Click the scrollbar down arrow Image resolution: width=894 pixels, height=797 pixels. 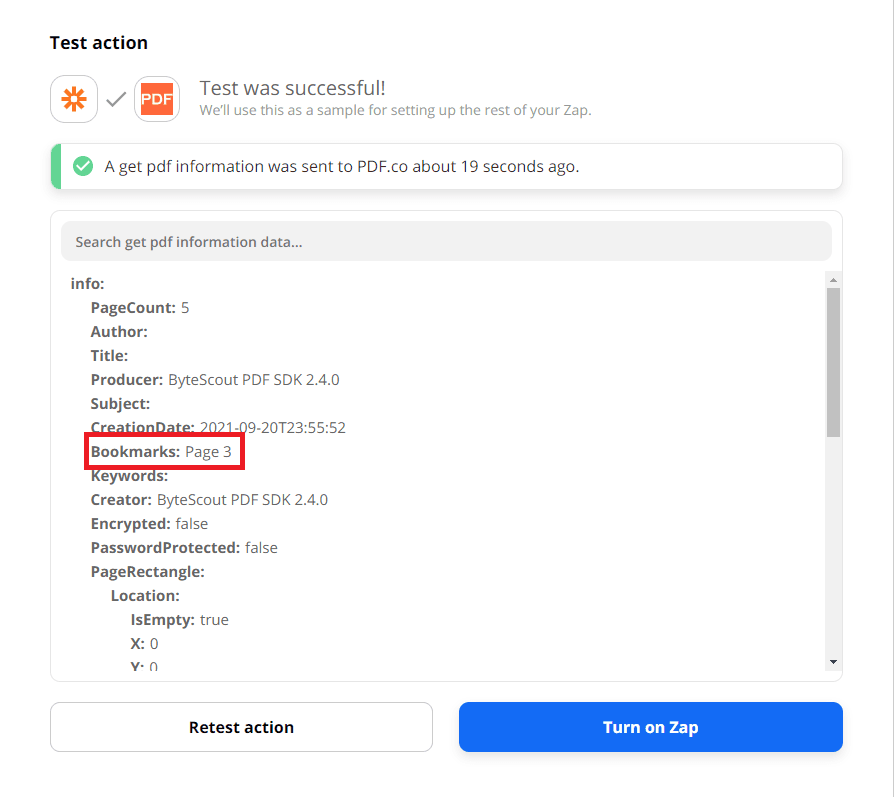[x=833, y=662]
